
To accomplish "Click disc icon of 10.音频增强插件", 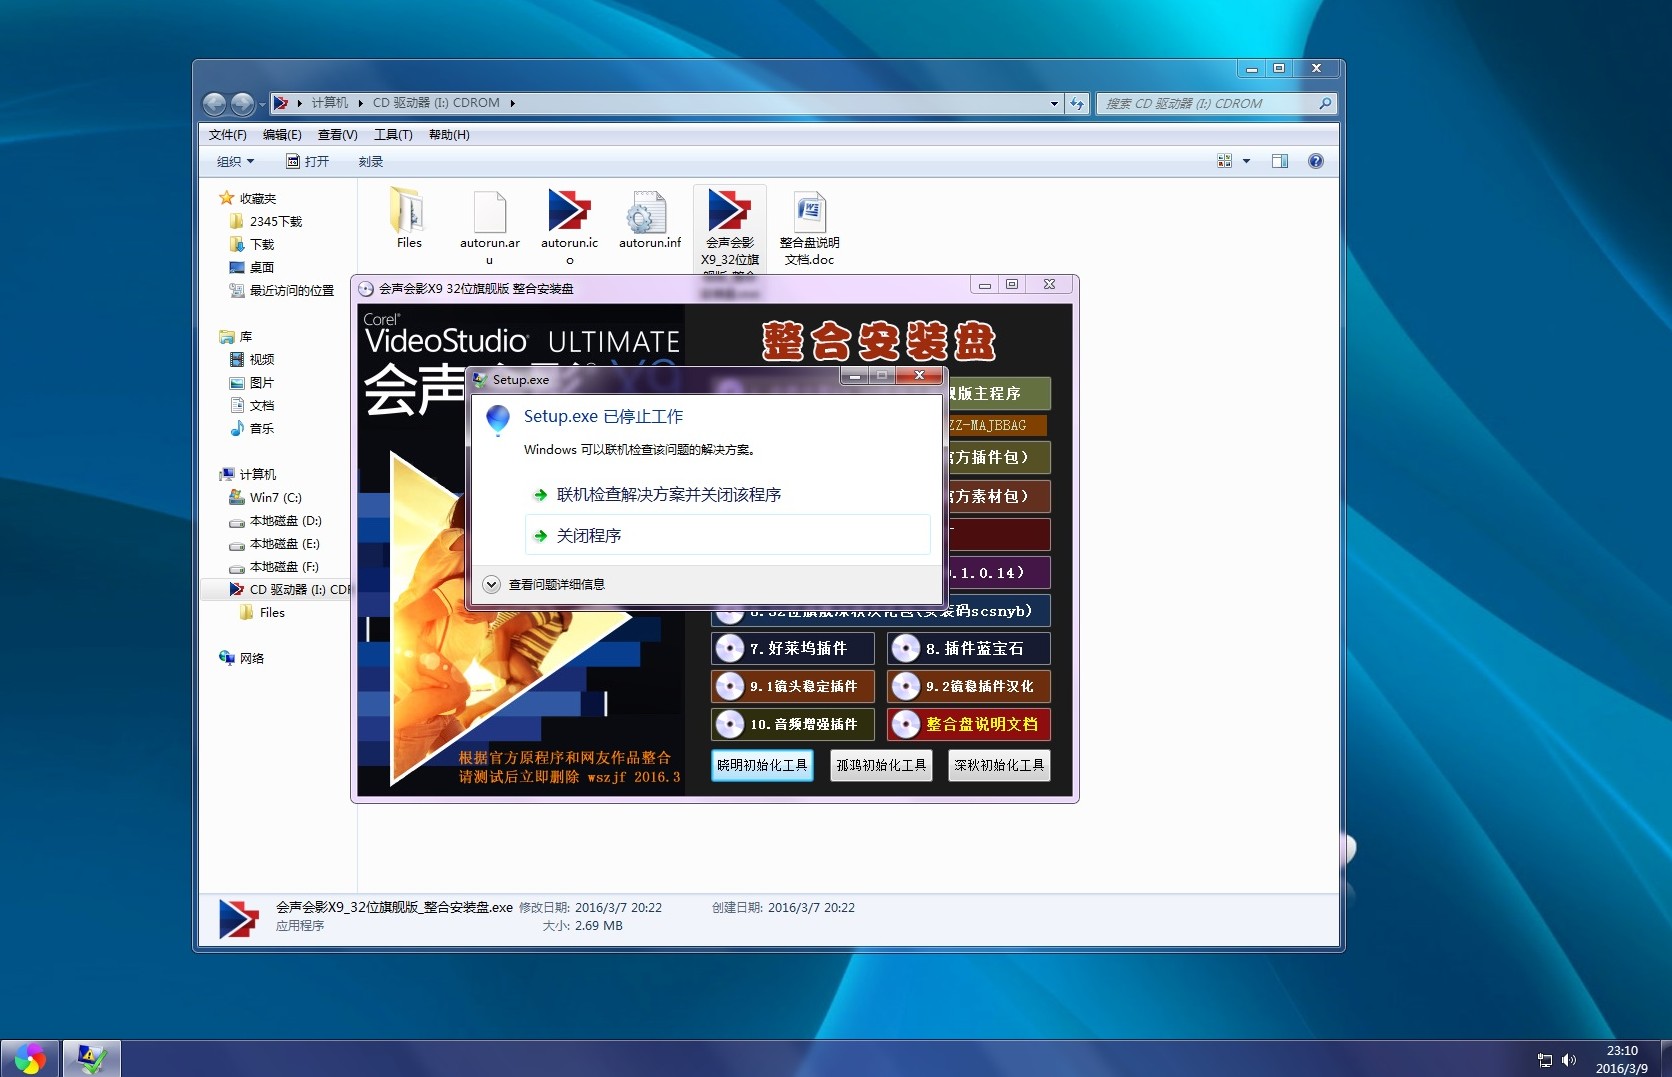I will tap(729, 725).
